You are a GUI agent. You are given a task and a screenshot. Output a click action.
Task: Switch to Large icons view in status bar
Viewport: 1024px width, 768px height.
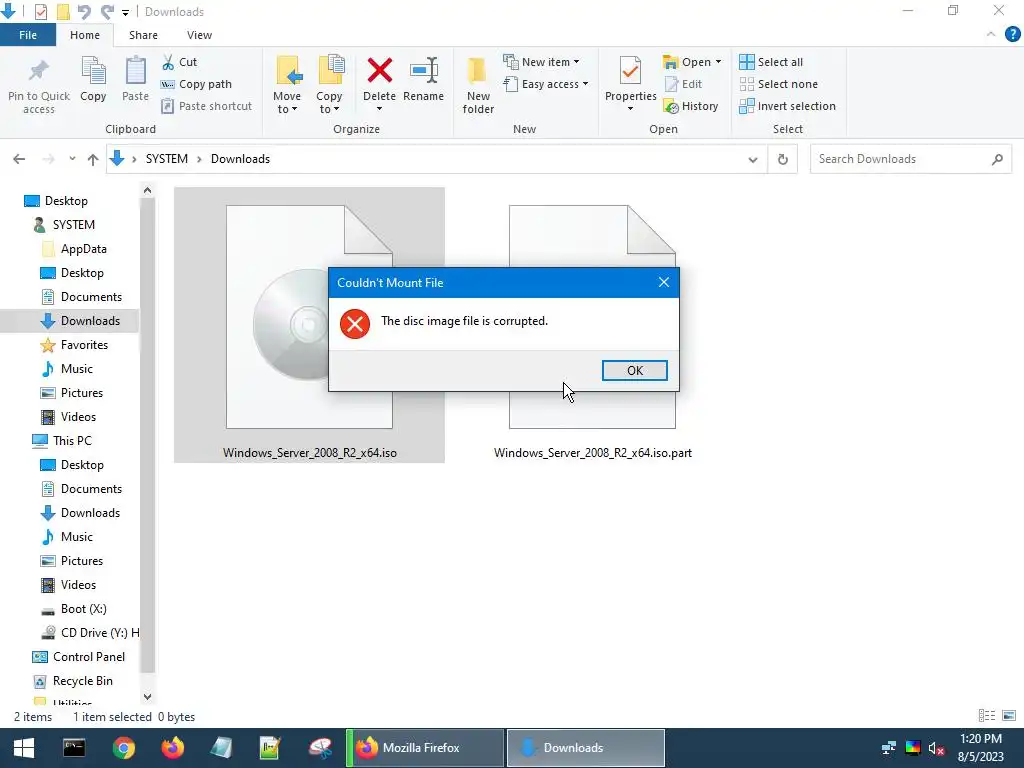[1009, 716]
